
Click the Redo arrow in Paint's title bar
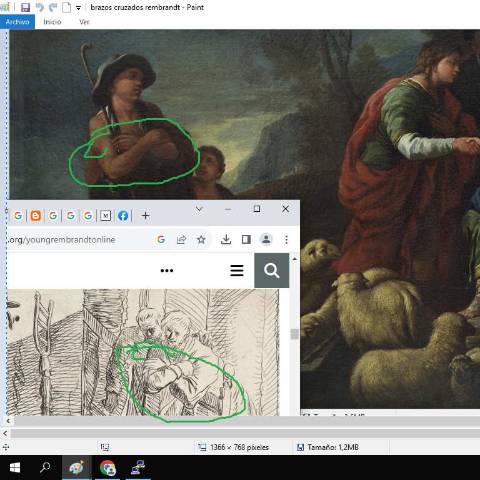[53, 7]
